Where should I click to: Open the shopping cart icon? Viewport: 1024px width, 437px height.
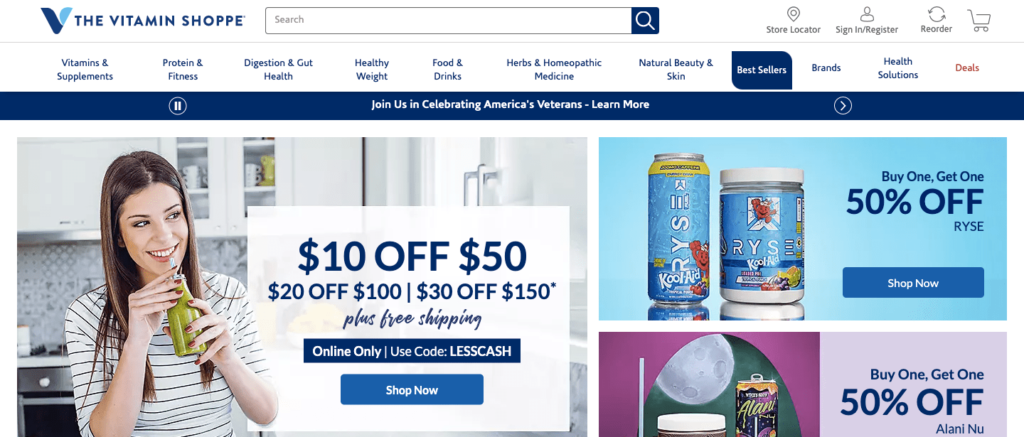point(979,21)
